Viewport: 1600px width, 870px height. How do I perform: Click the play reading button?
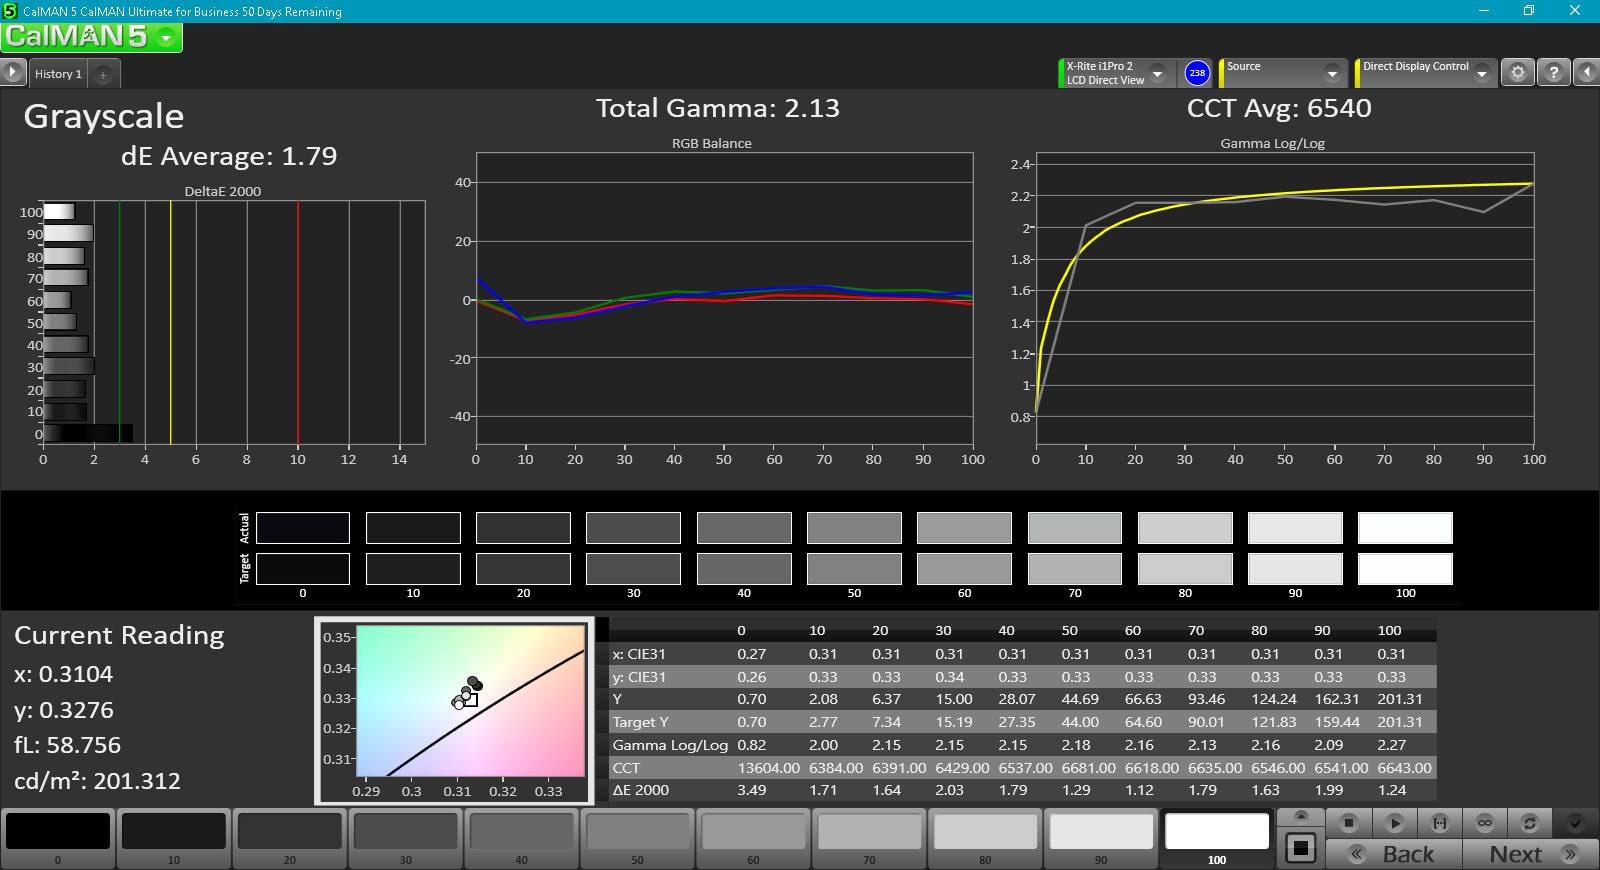[1394, 823]
